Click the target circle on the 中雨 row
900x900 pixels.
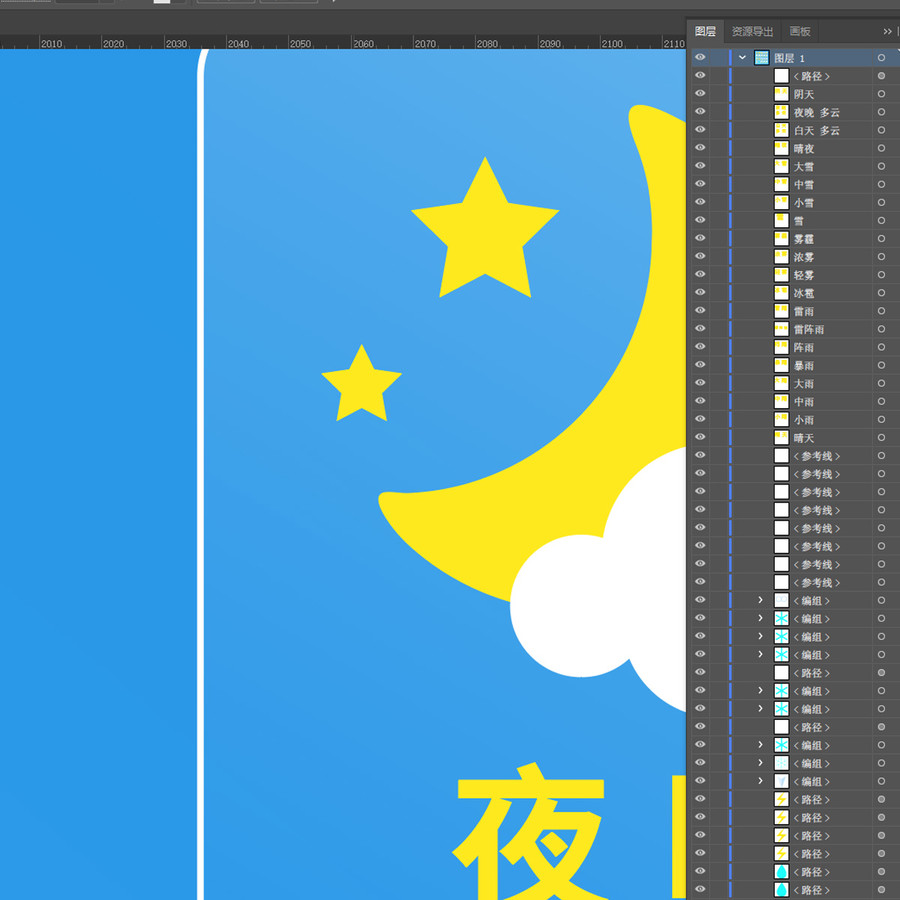coord(881,401)
